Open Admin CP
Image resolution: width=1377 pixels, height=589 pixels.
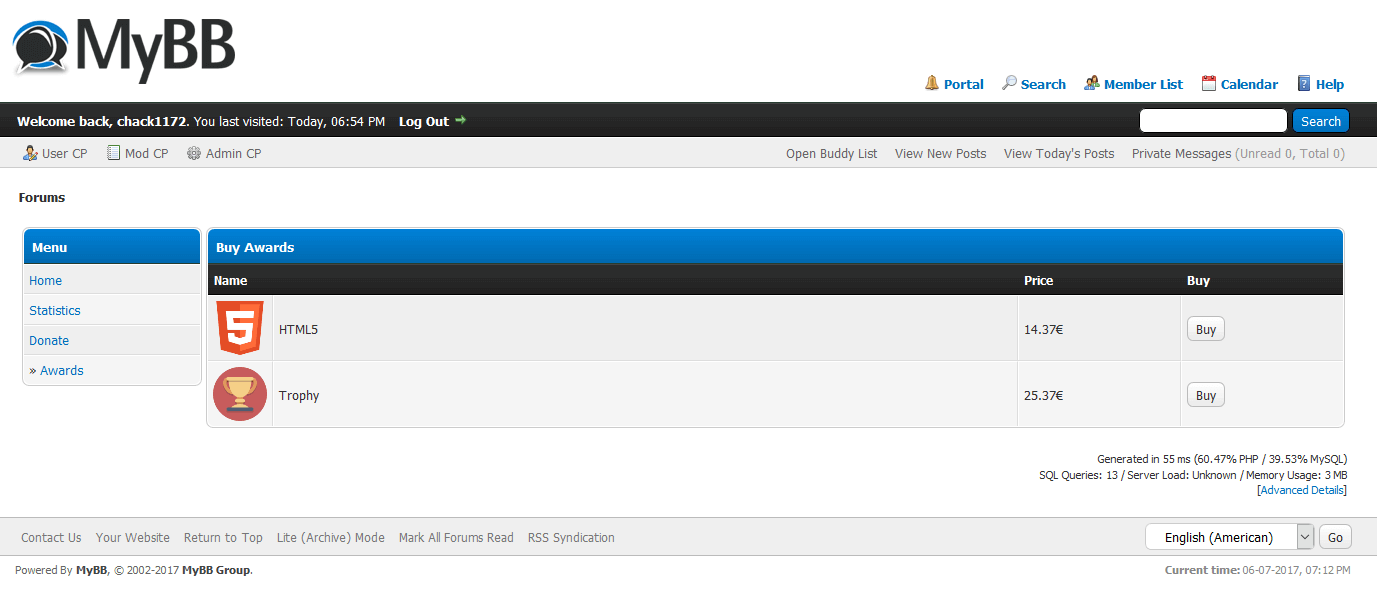pos(233,153)
